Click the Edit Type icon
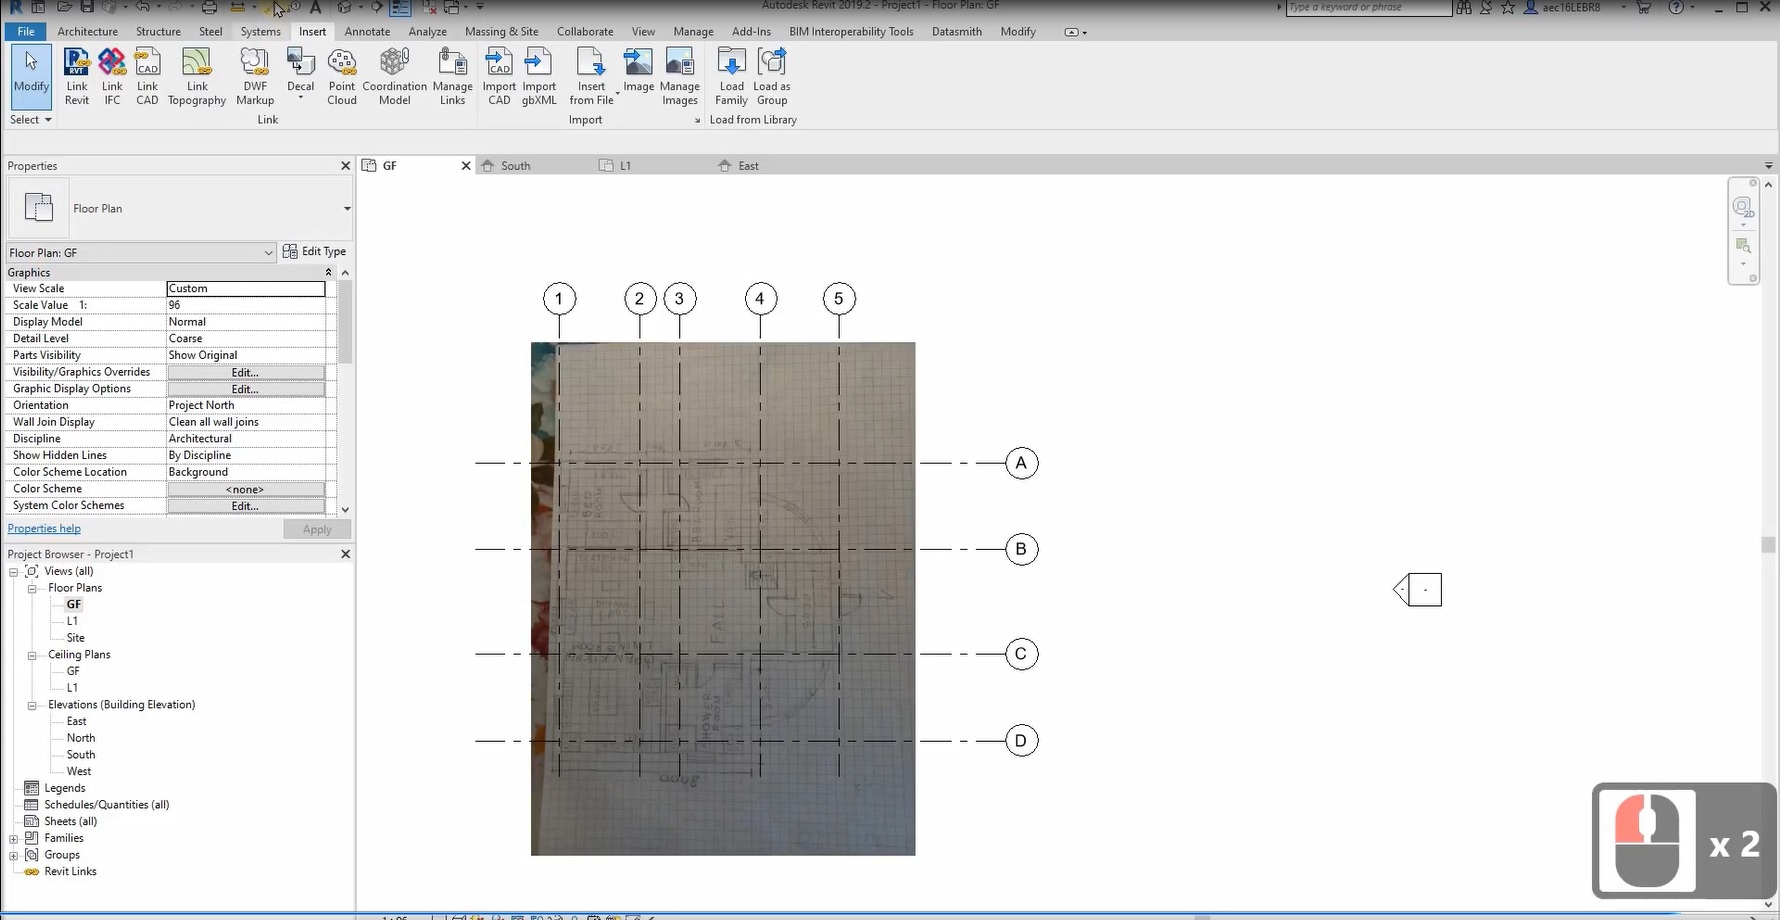This screenshot has height=920, width=1780. (290, 251)
